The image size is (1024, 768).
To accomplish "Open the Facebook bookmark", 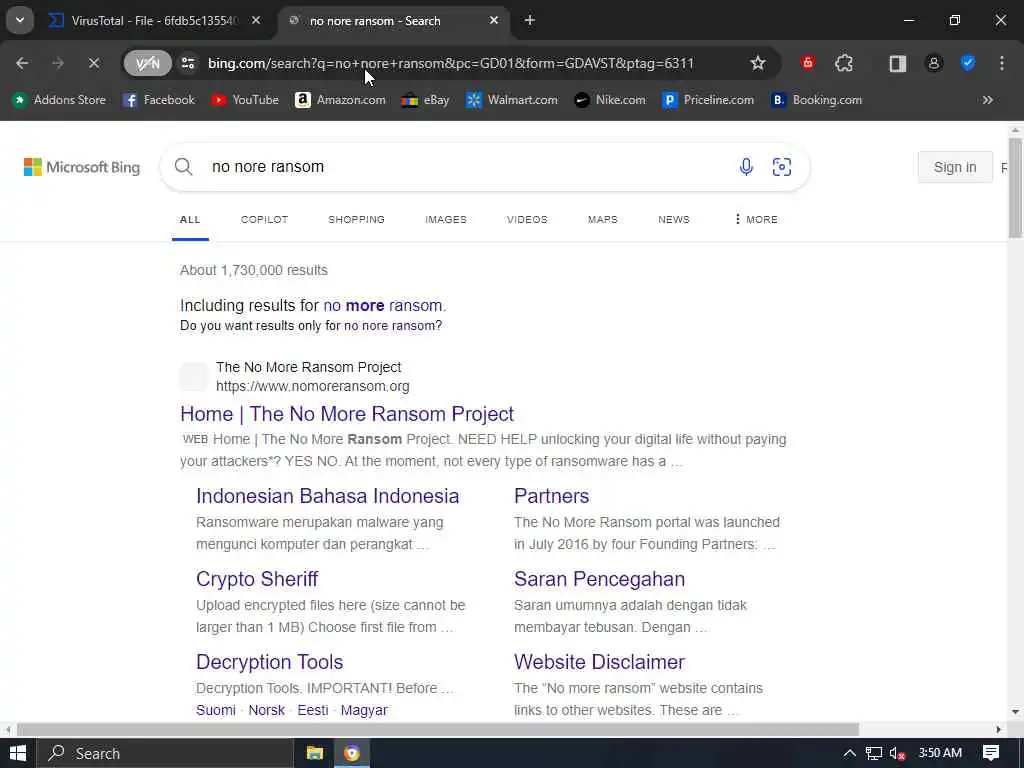I will pos(159,100).
